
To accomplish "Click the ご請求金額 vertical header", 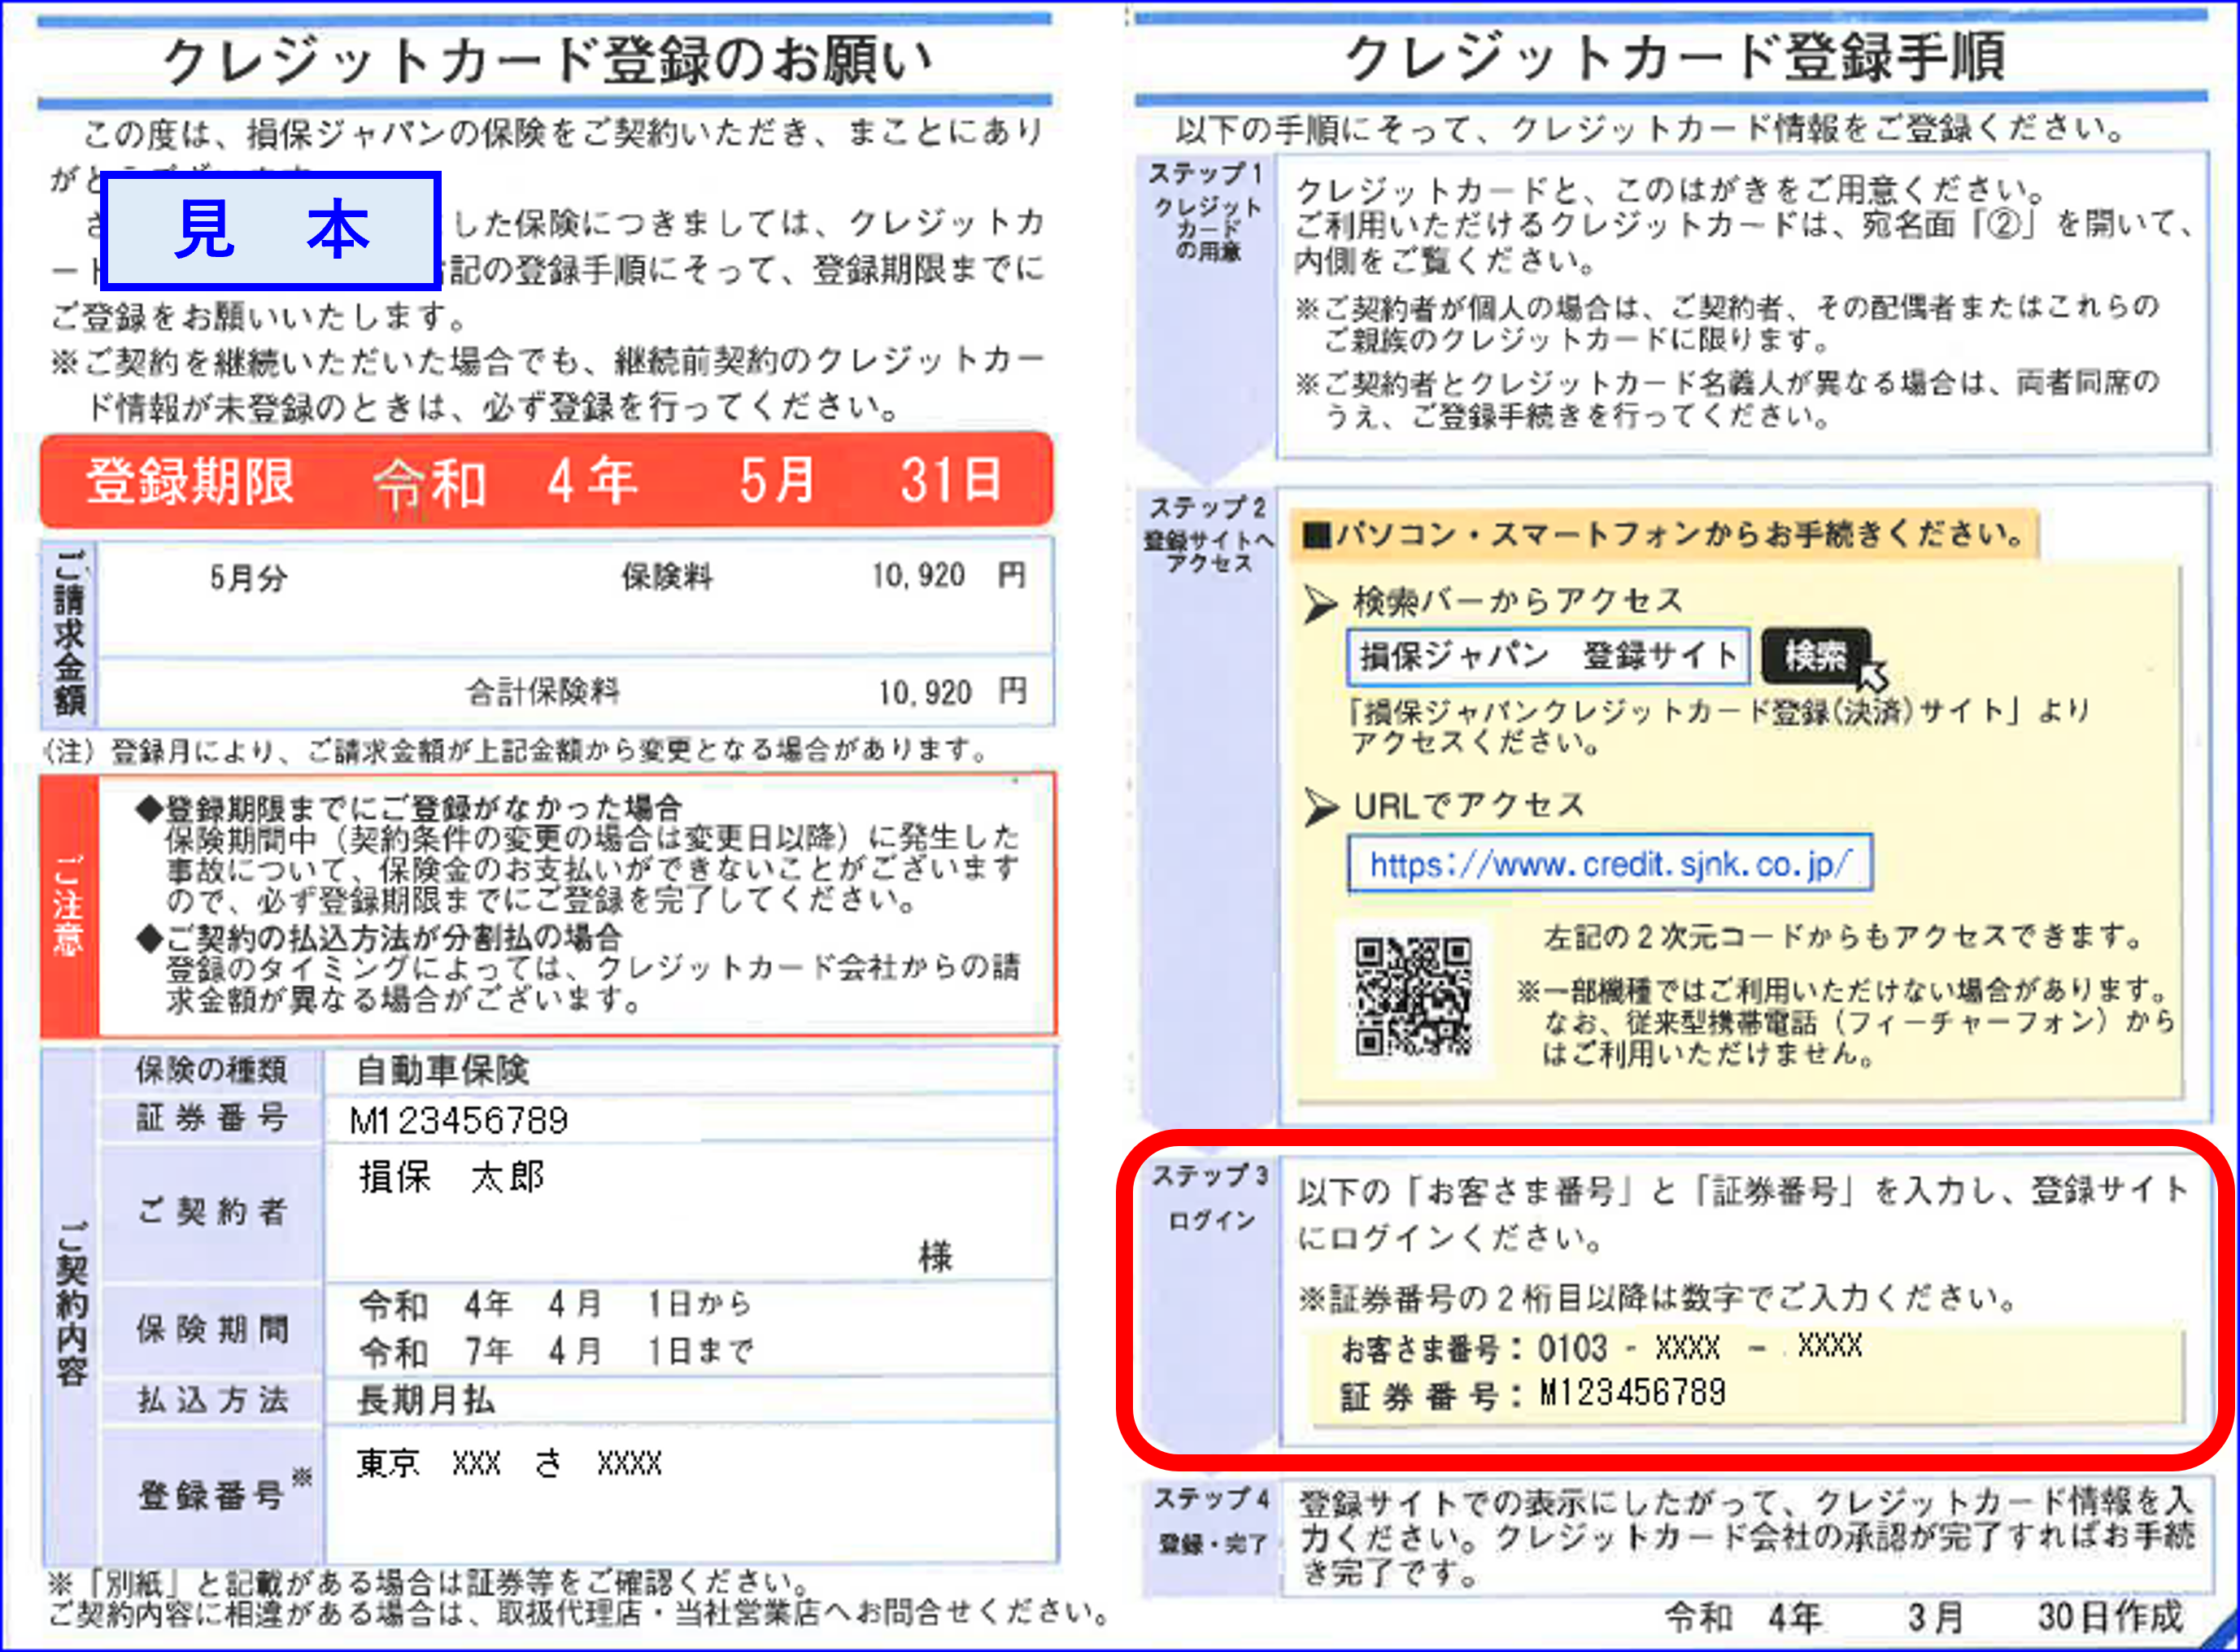I will (x=69, y=633).
